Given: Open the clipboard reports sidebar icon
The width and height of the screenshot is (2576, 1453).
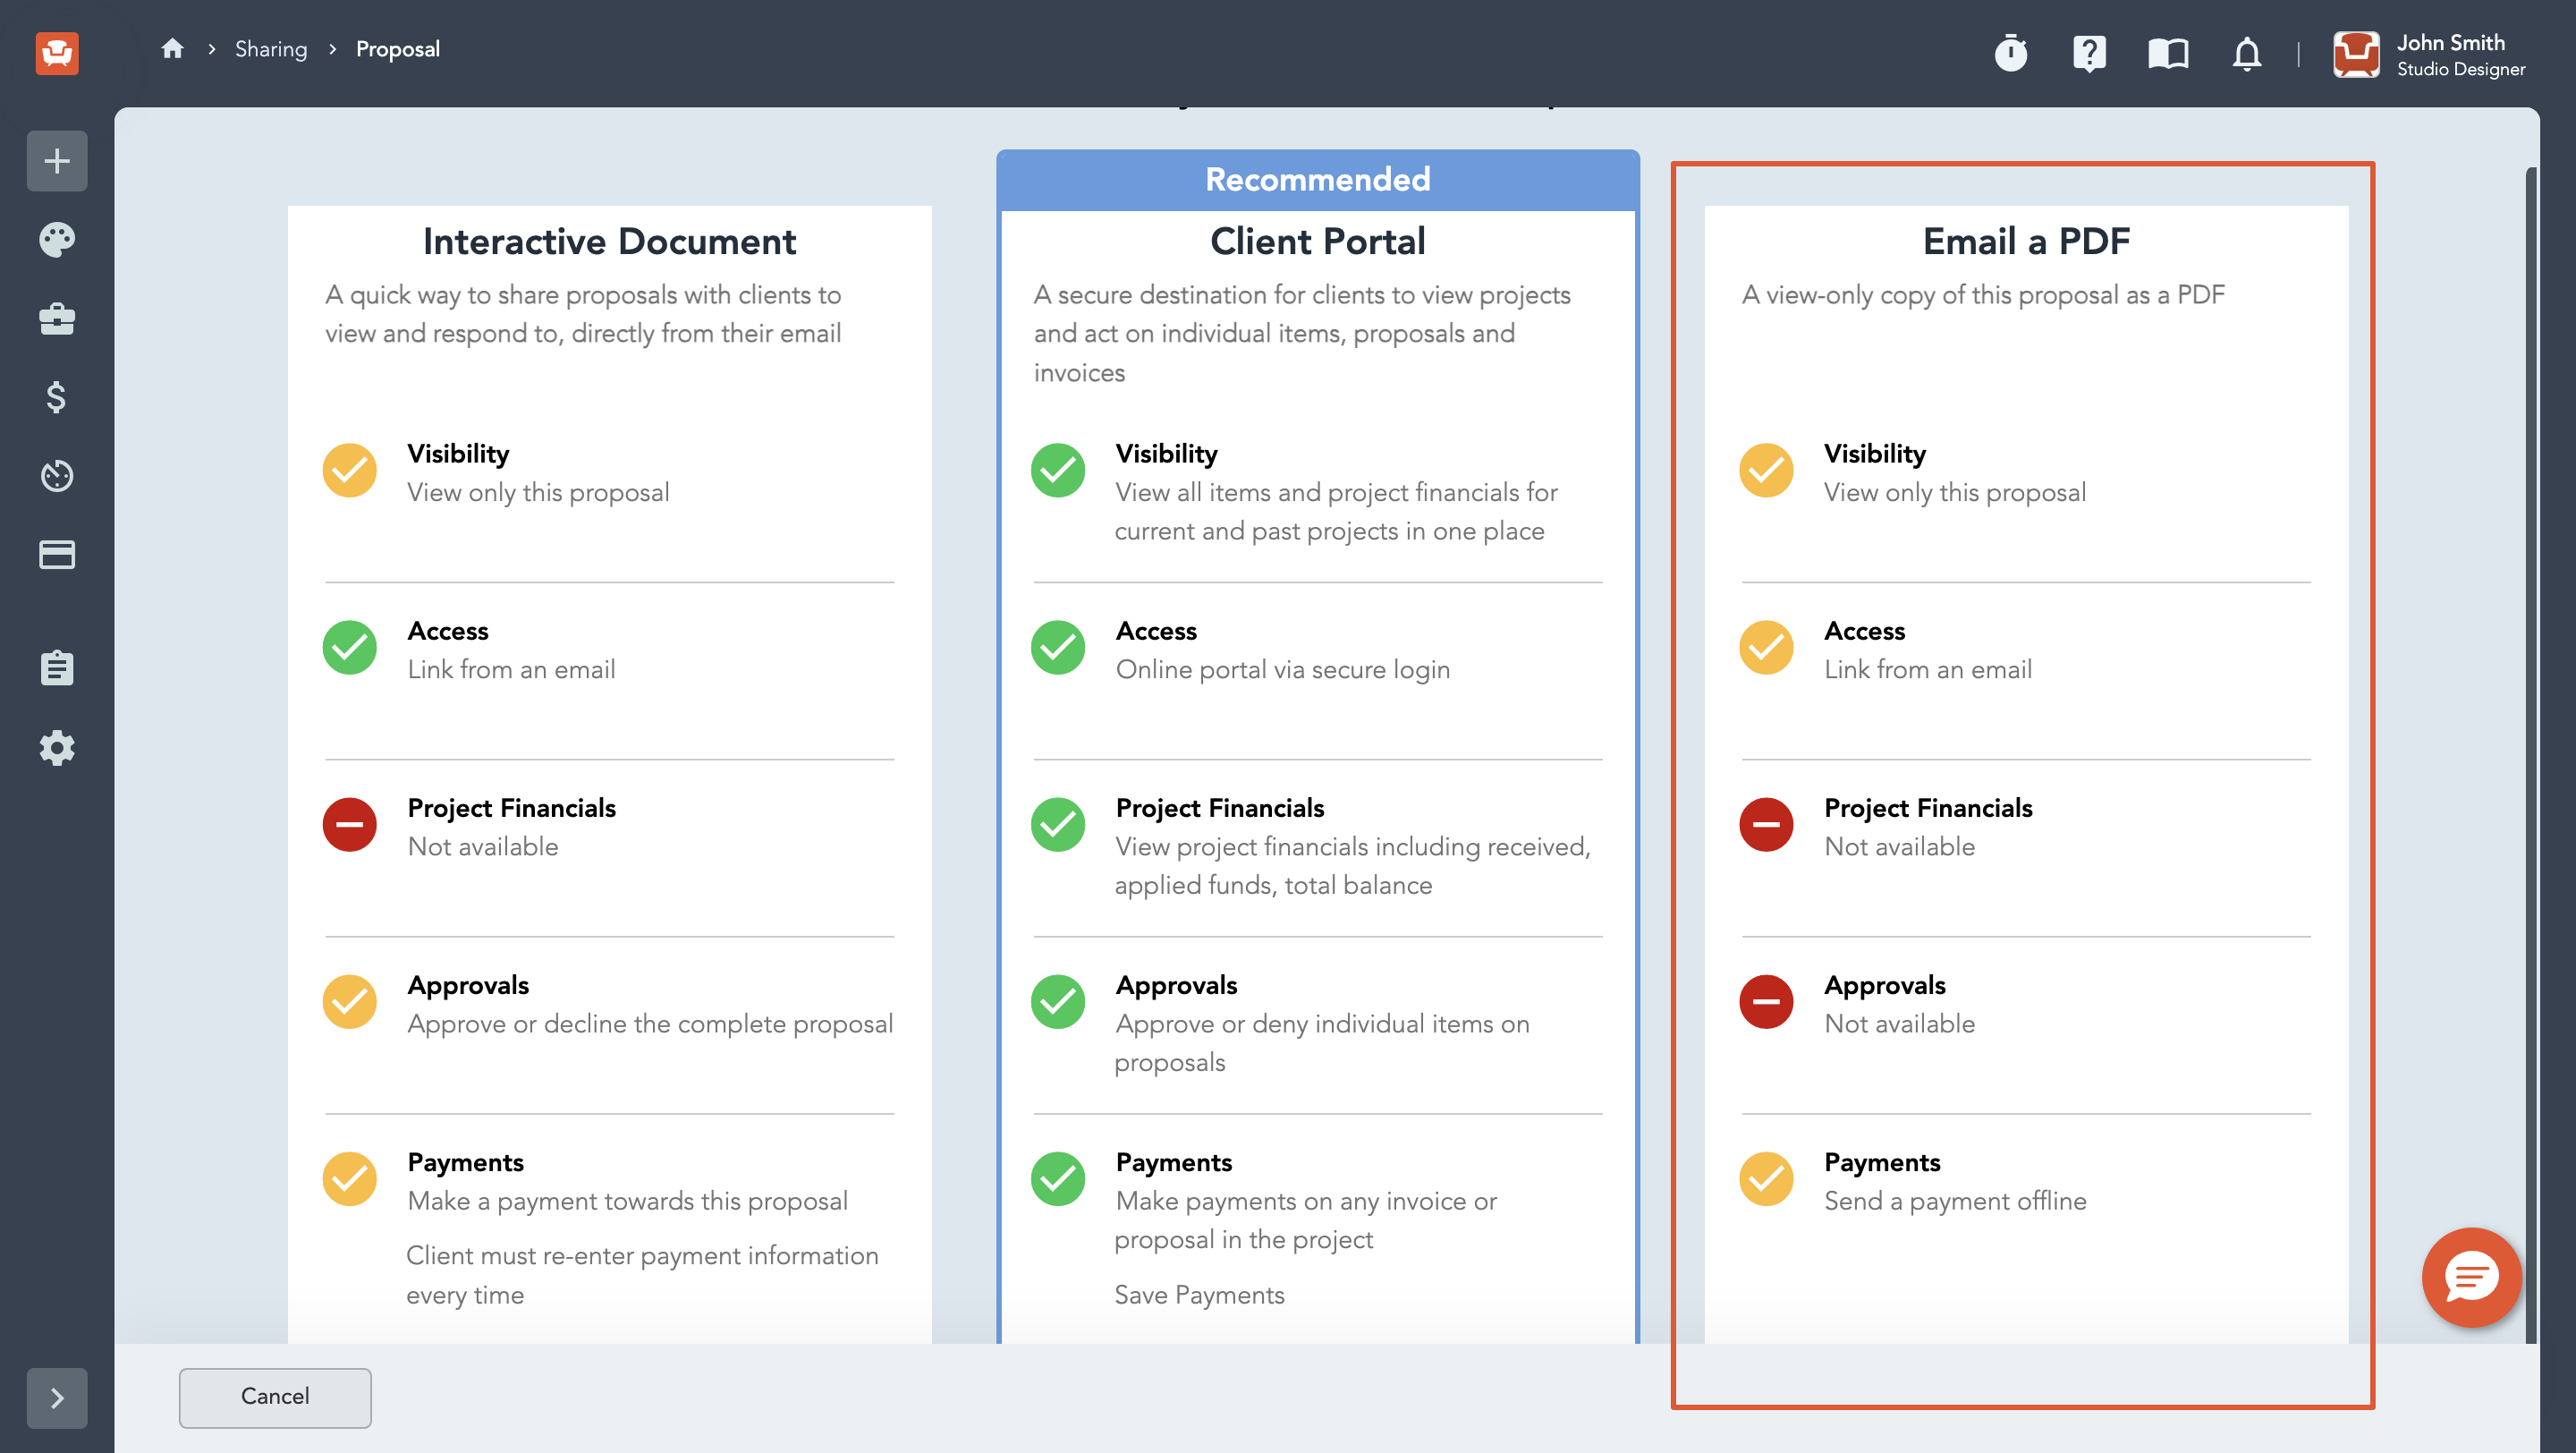Looking at the screenshot, I should pyautogui.click(x=57, y=667).
